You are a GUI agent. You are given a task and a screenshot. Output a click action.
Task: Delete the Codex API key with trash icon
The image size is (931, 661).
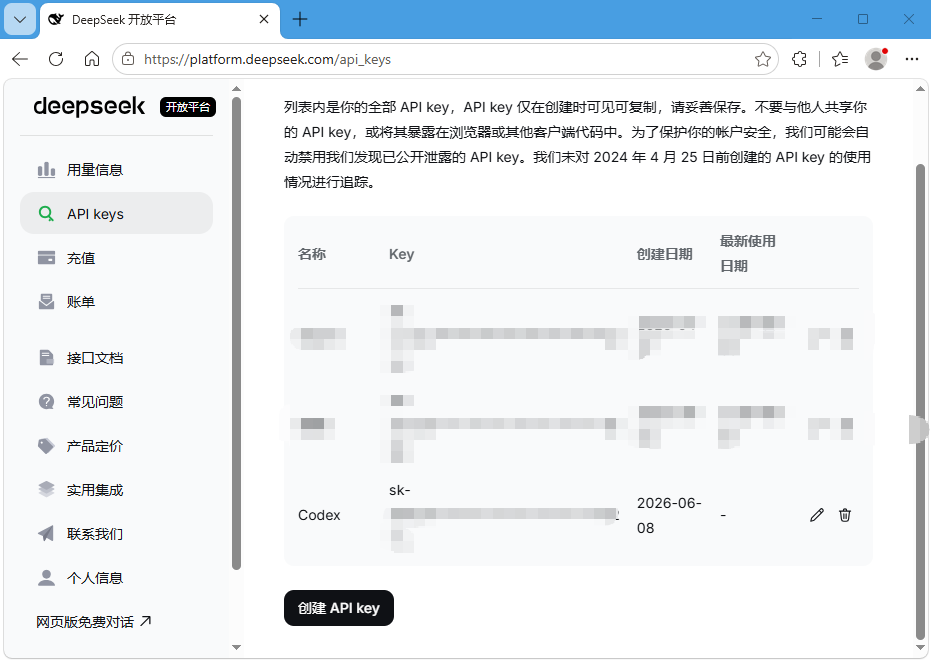[845, 515]
